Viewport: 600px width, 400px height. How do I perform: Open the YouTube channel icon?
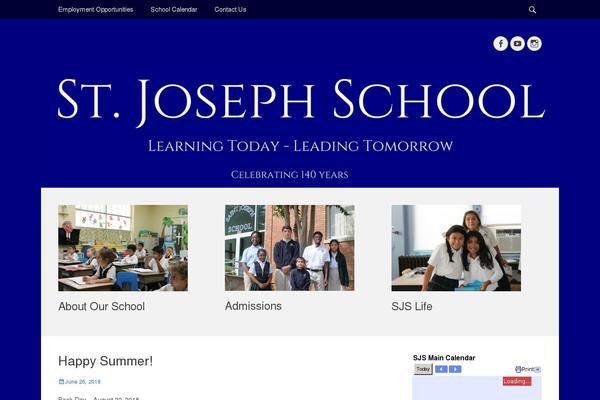[517, 44]
